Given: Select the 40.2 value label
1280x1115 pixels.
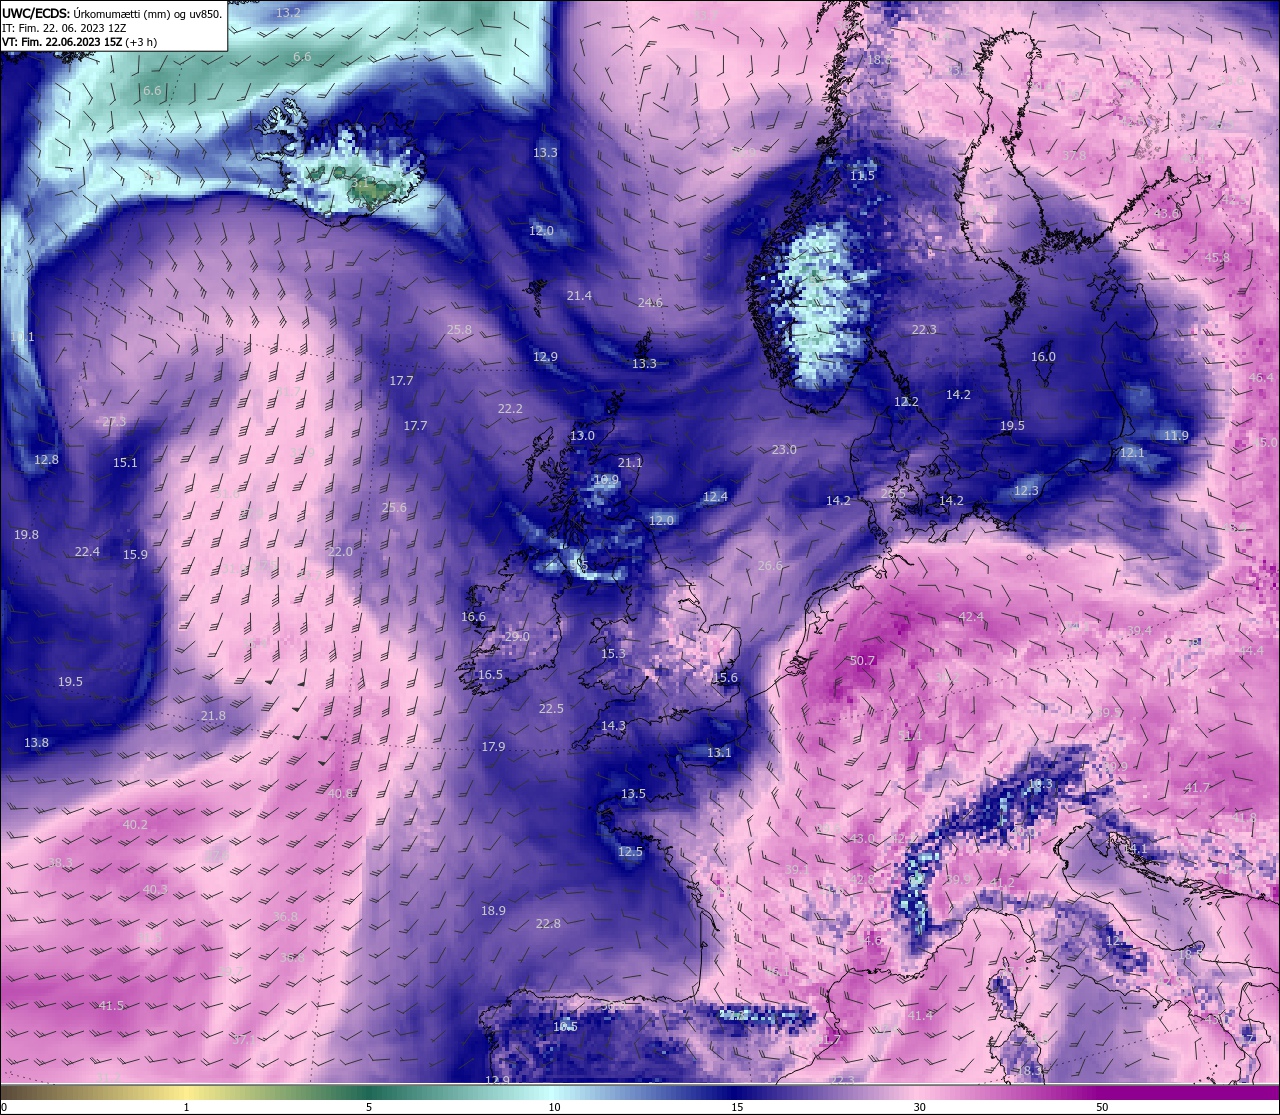Looking at the screenshot, I should [135, 825].
